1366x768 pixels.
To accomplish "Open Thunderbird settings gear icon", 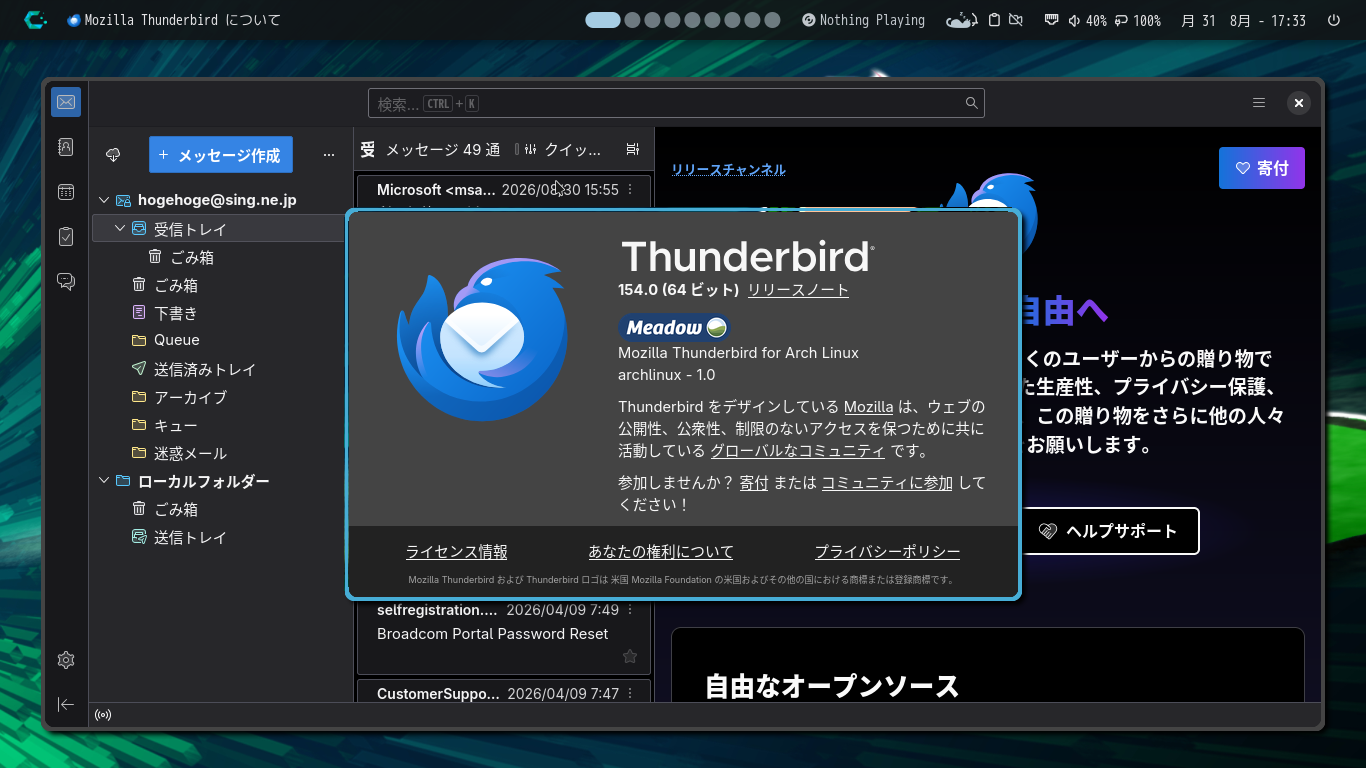I will click(x=66, y=660).
